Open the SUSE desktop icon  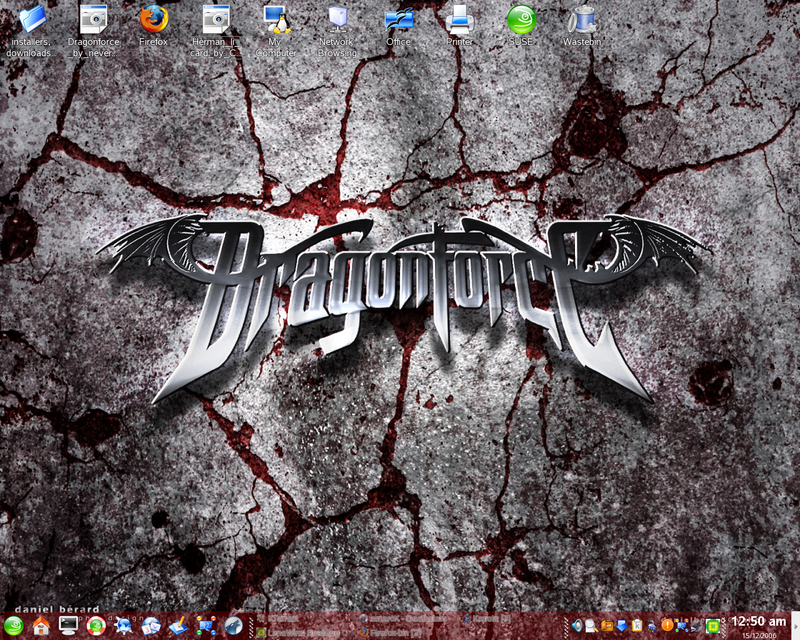[521, 27]
